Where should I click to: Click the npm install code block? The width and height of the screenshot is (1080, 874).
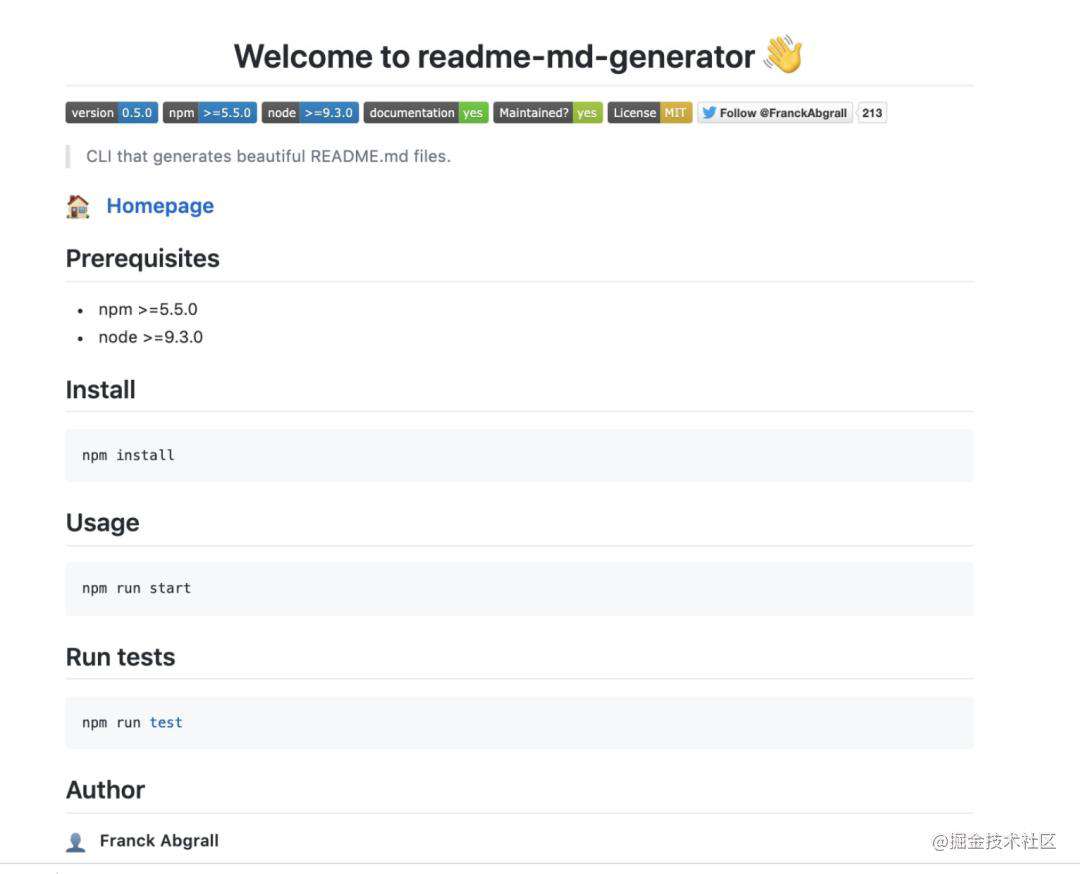[519, 455]
